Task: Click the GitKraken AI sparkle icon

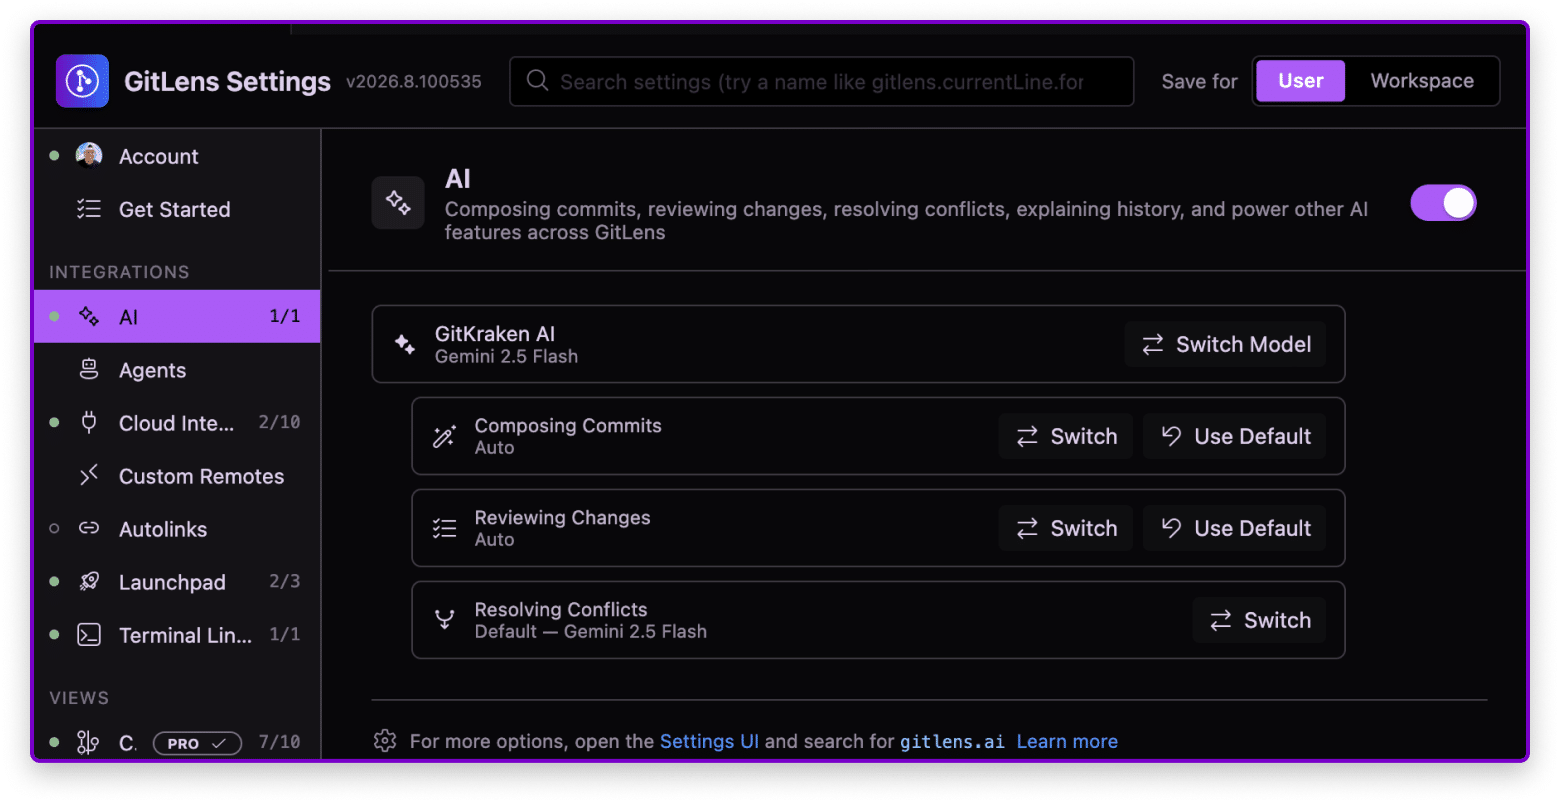Action: pyautogui.click(x=405, y=344)
